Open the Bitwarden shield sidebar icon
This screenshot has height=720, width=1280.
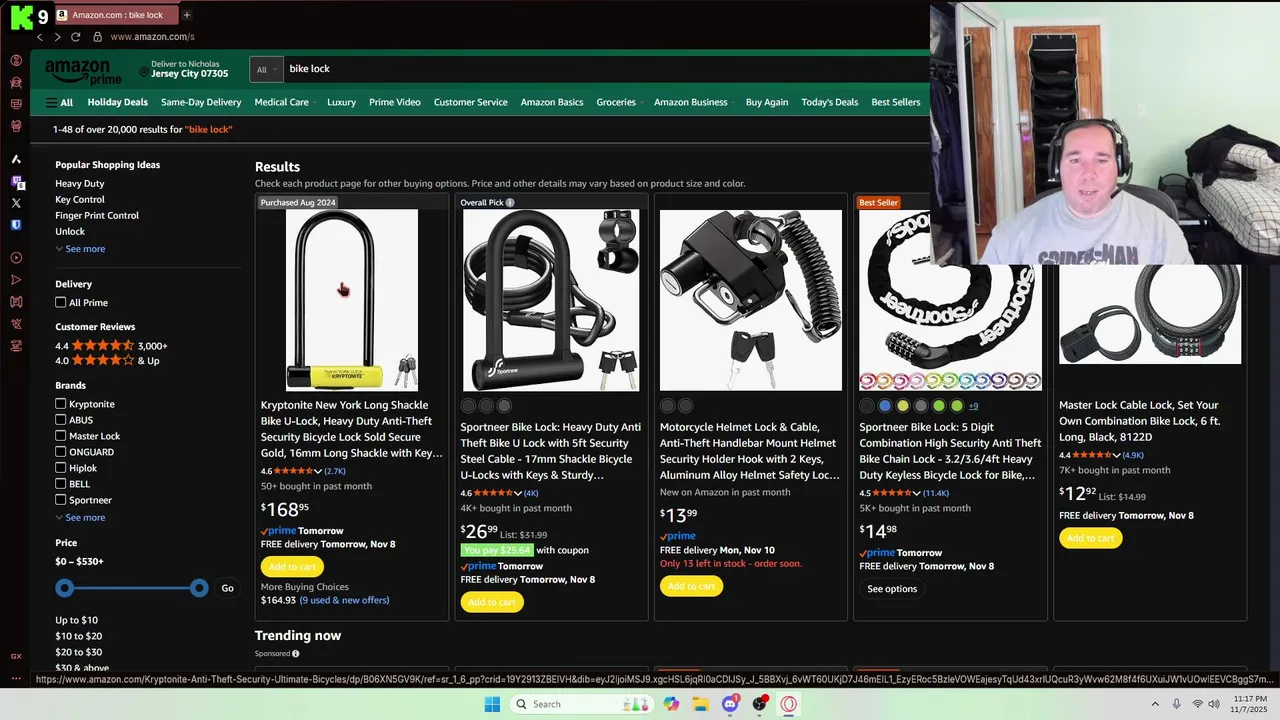pos(16,225)
